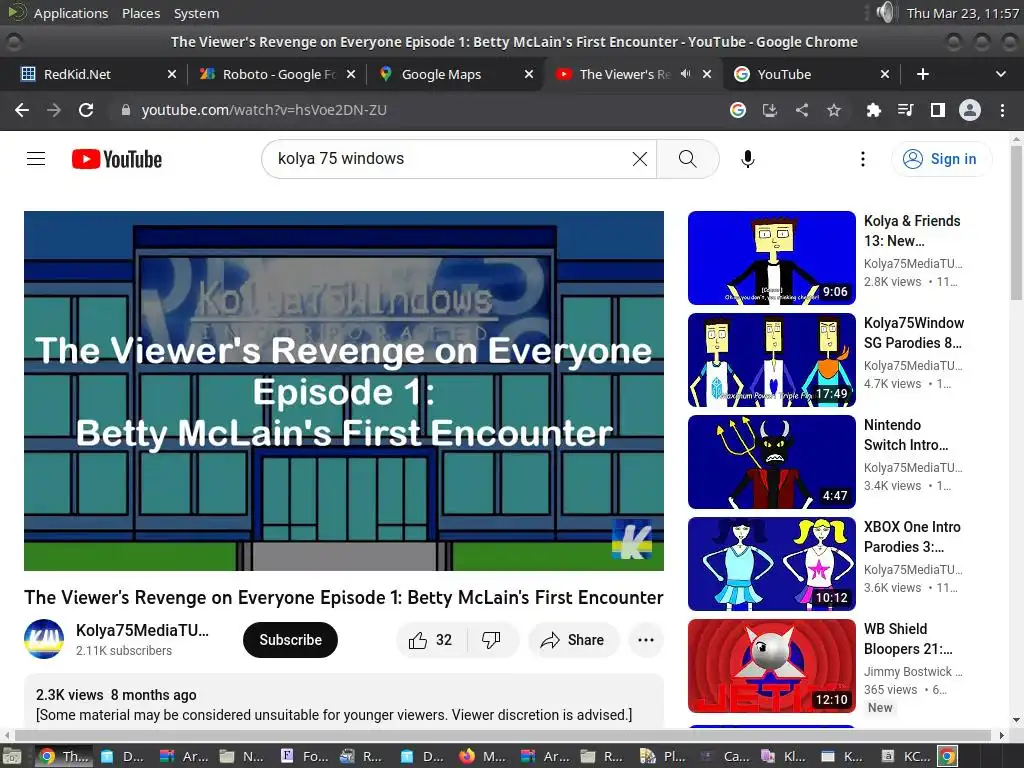Open the System menu
The image size is (1024, 768).
(196, 13)
